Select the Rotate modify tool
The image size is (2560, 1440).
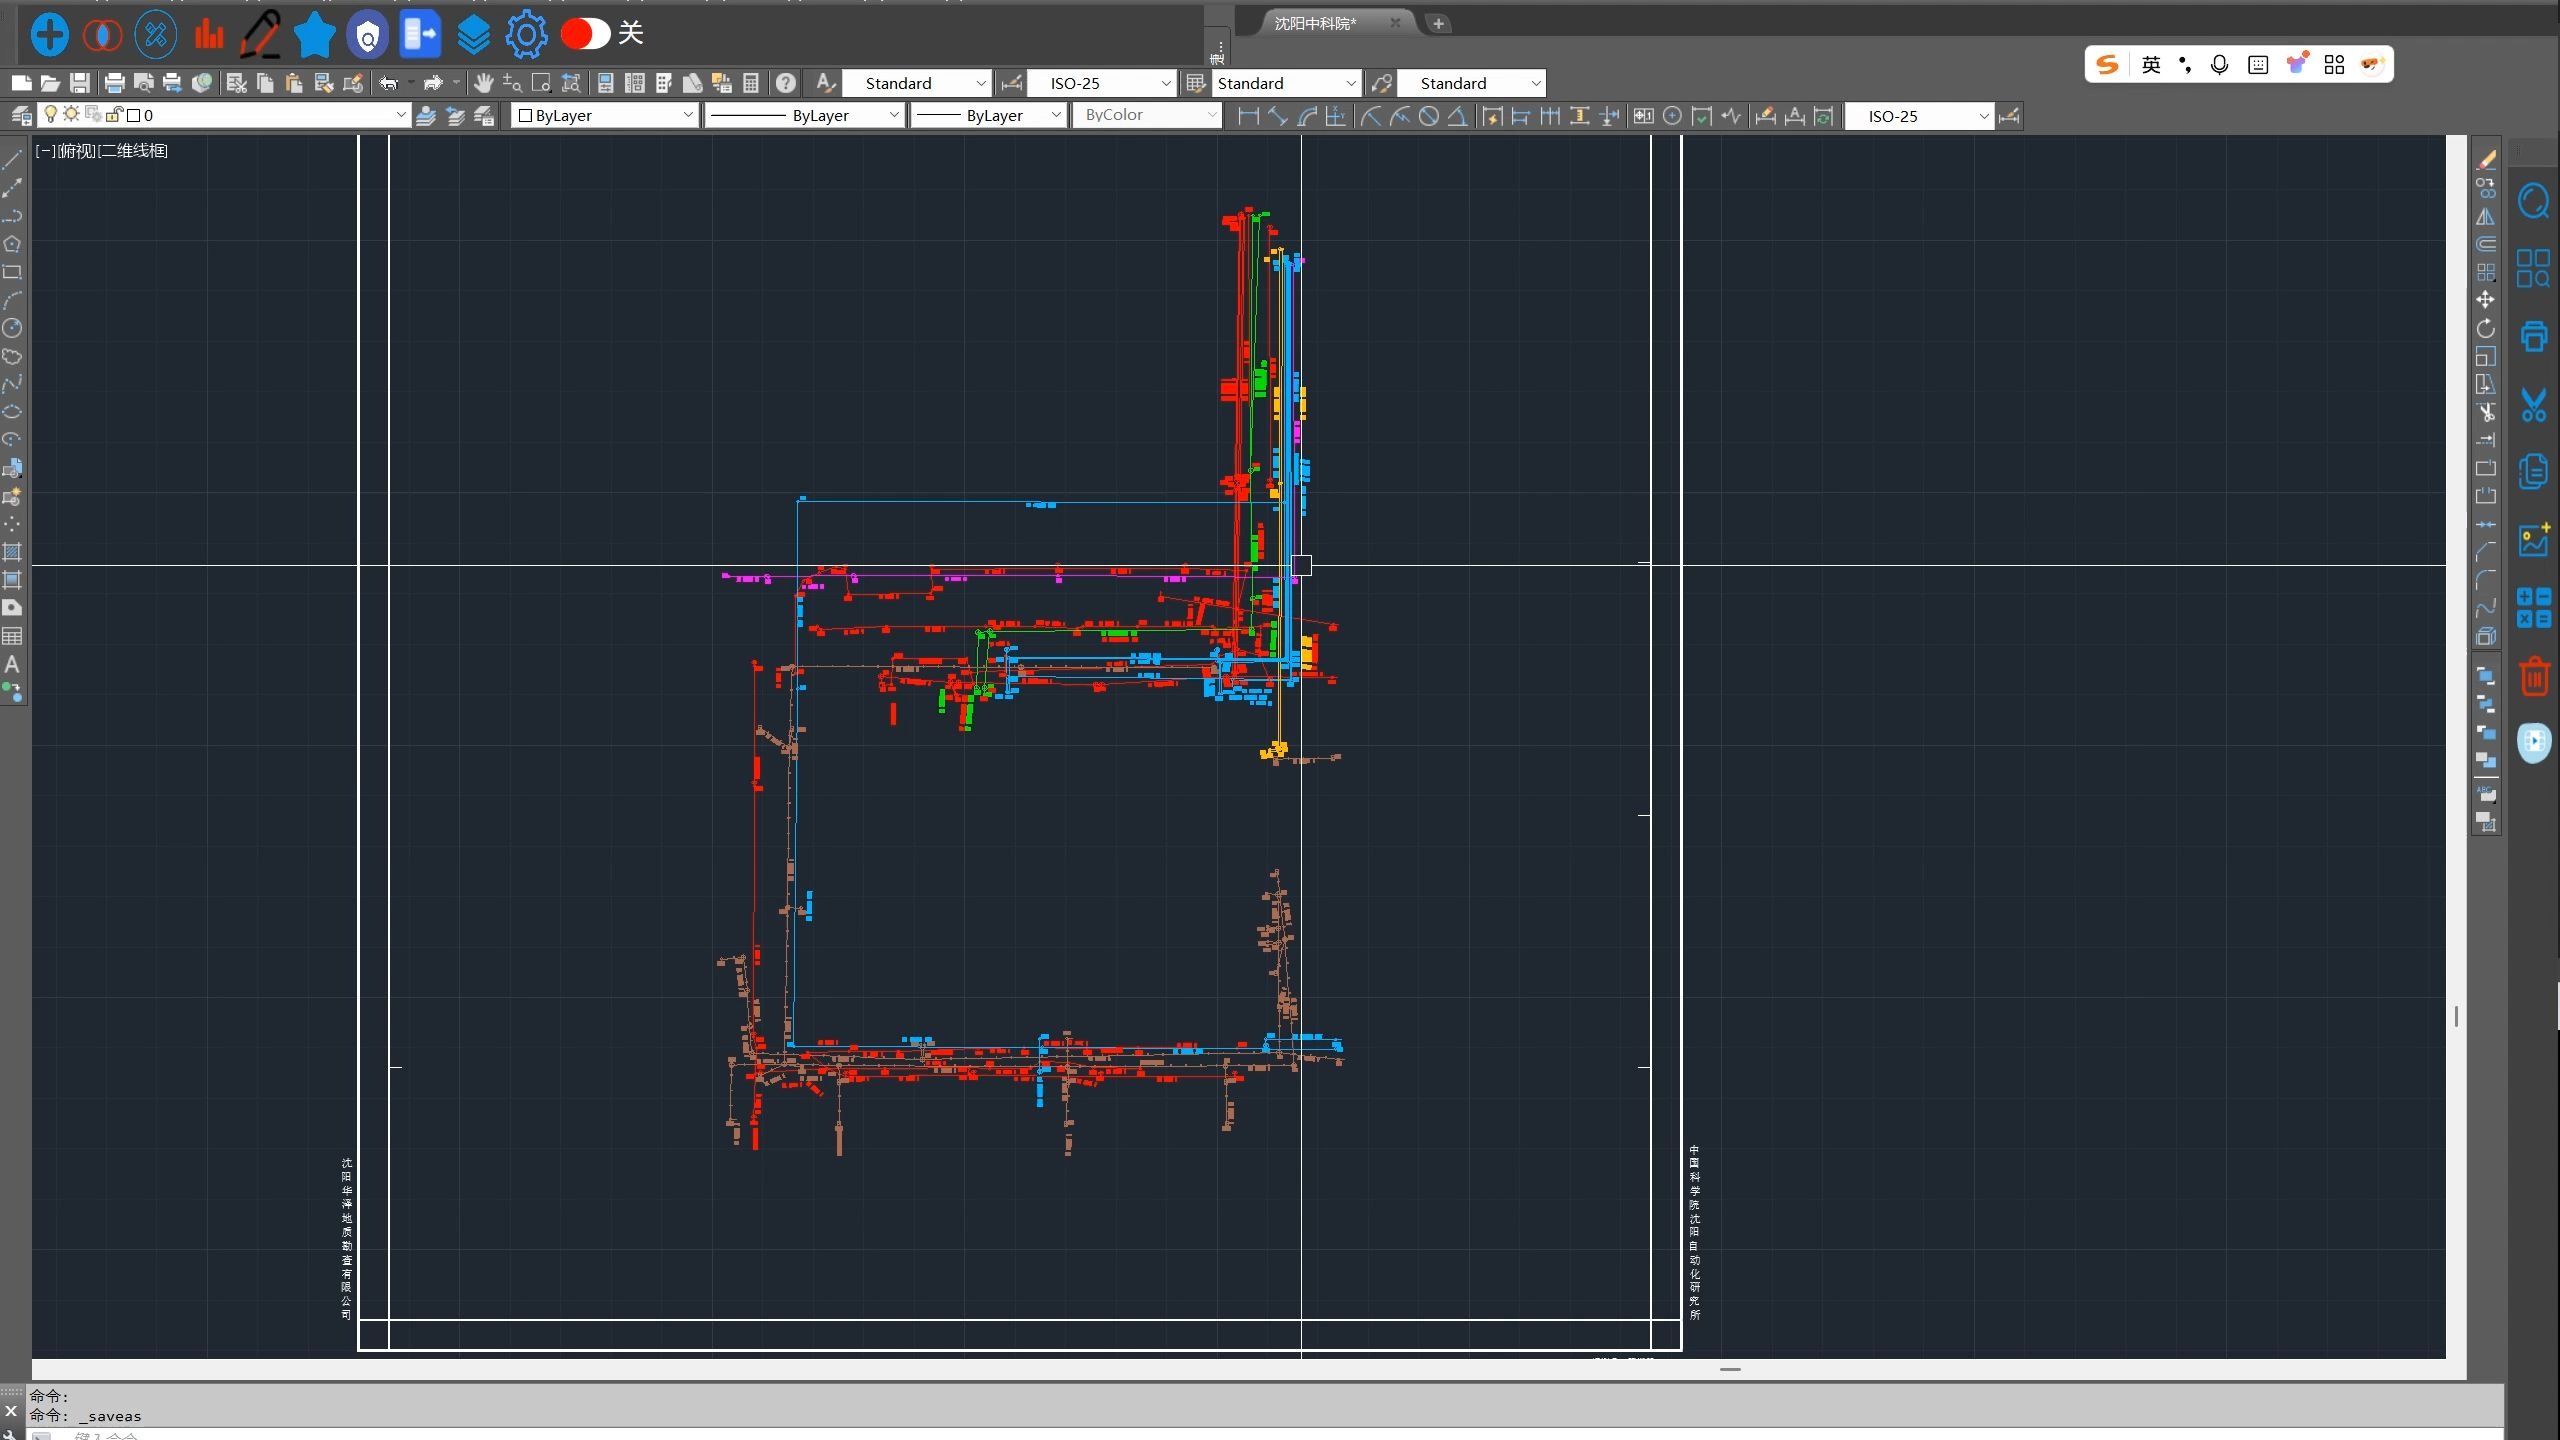pos(2486,328)
